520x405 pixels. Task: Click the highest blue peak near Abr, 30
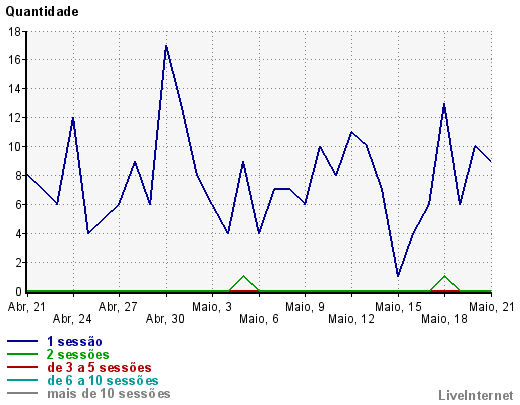point(166,46)
